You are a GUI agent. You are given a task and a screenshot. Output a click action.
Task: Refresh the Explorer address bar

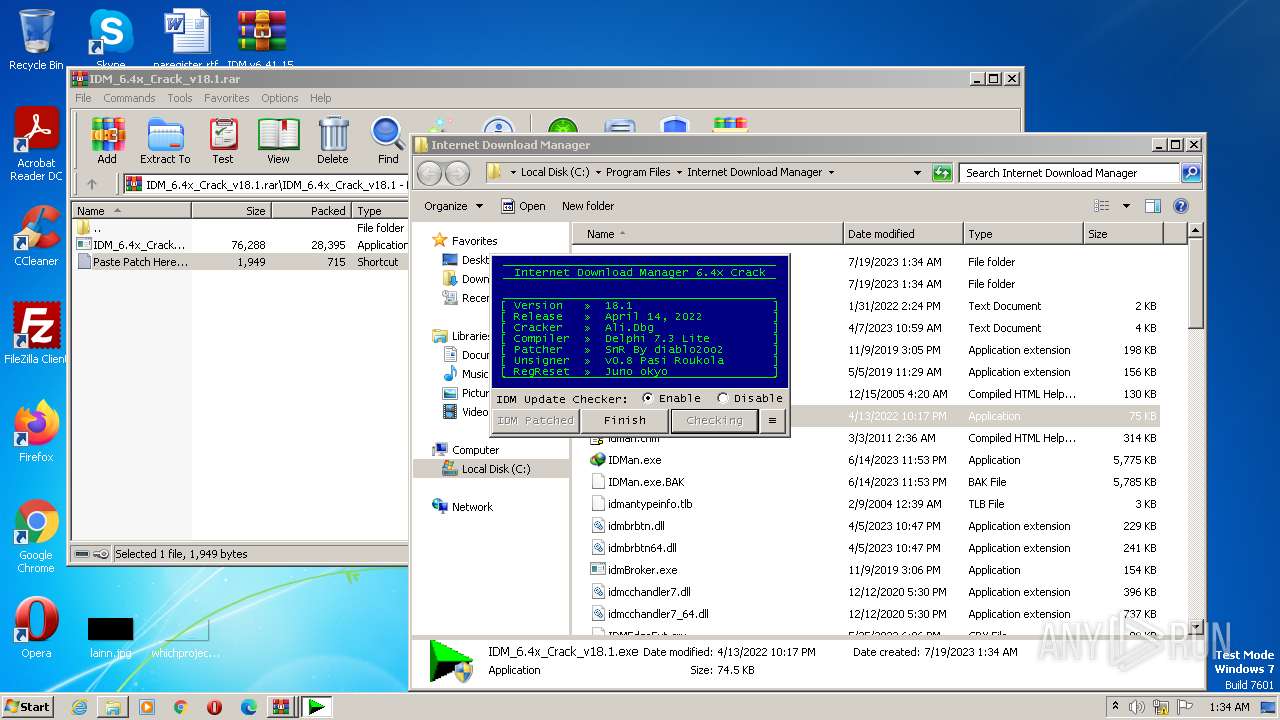click(x=941, y=173)
